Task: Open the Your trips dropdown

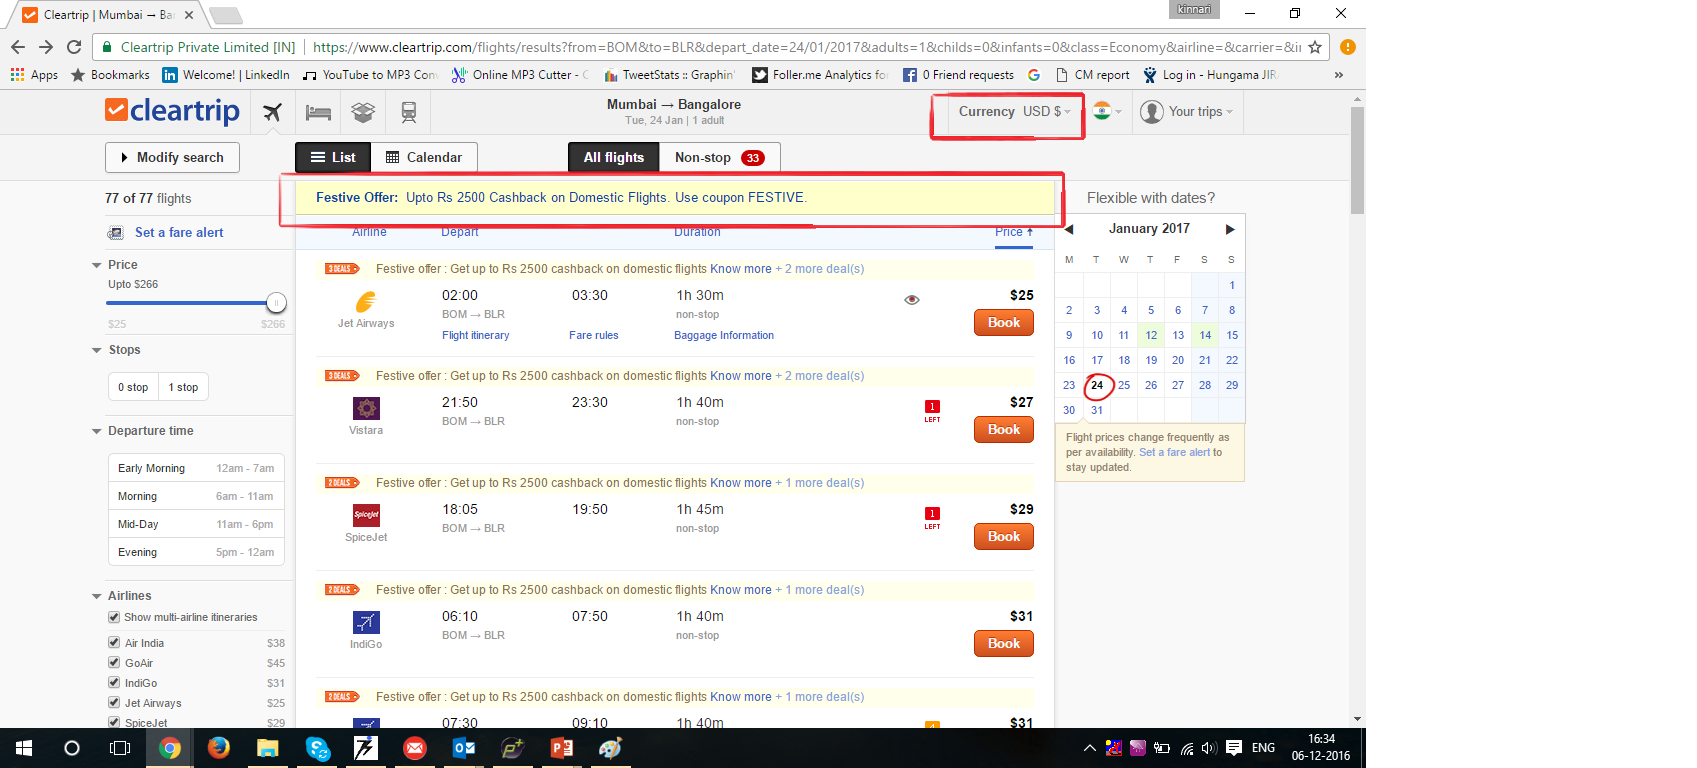Action: click(x=1187, y=112)
